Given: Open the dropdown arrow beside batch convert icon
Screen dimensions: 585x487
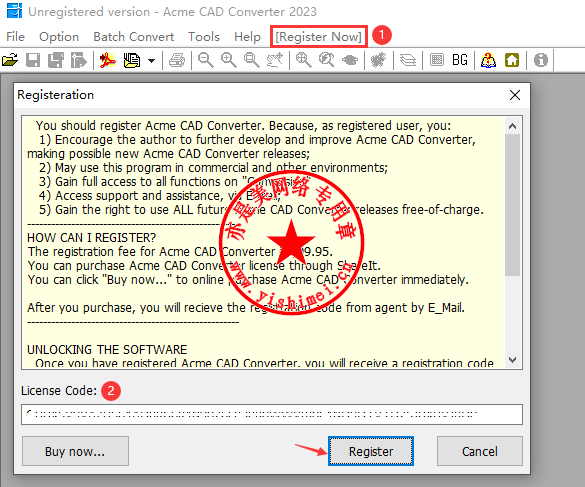Looking at the screenshot, I should [151, 60].
